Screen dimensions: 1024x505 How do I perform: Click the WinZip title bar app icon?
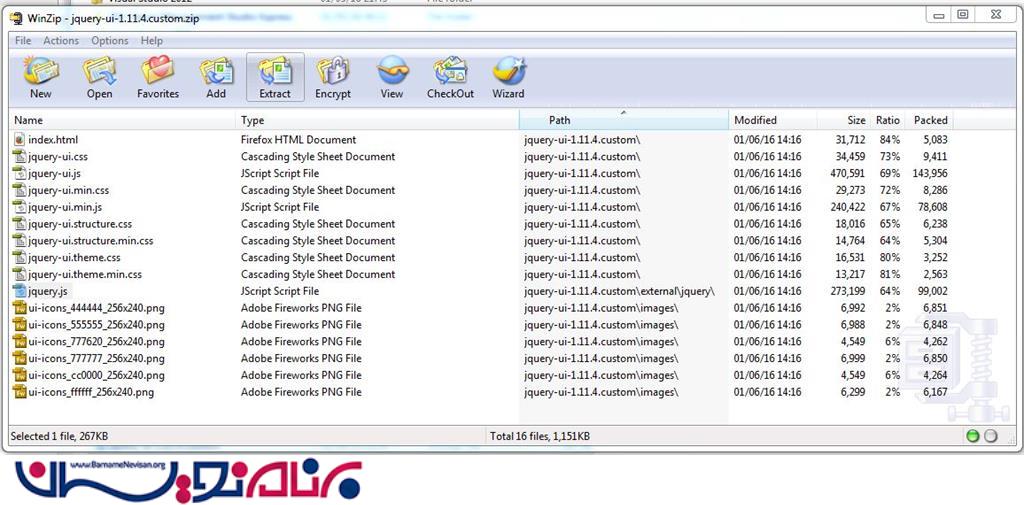(x=16, y=17)
